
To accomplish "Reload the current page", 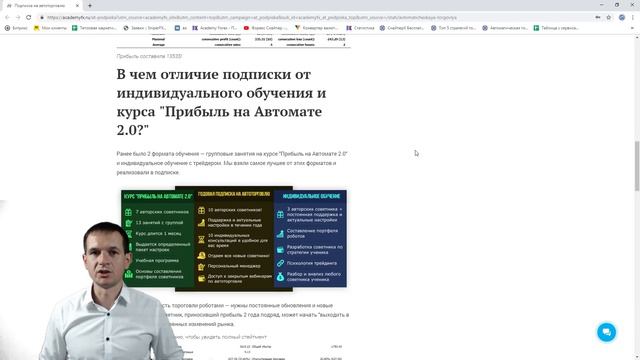I will pyautogui.click(x=29, y=18).
